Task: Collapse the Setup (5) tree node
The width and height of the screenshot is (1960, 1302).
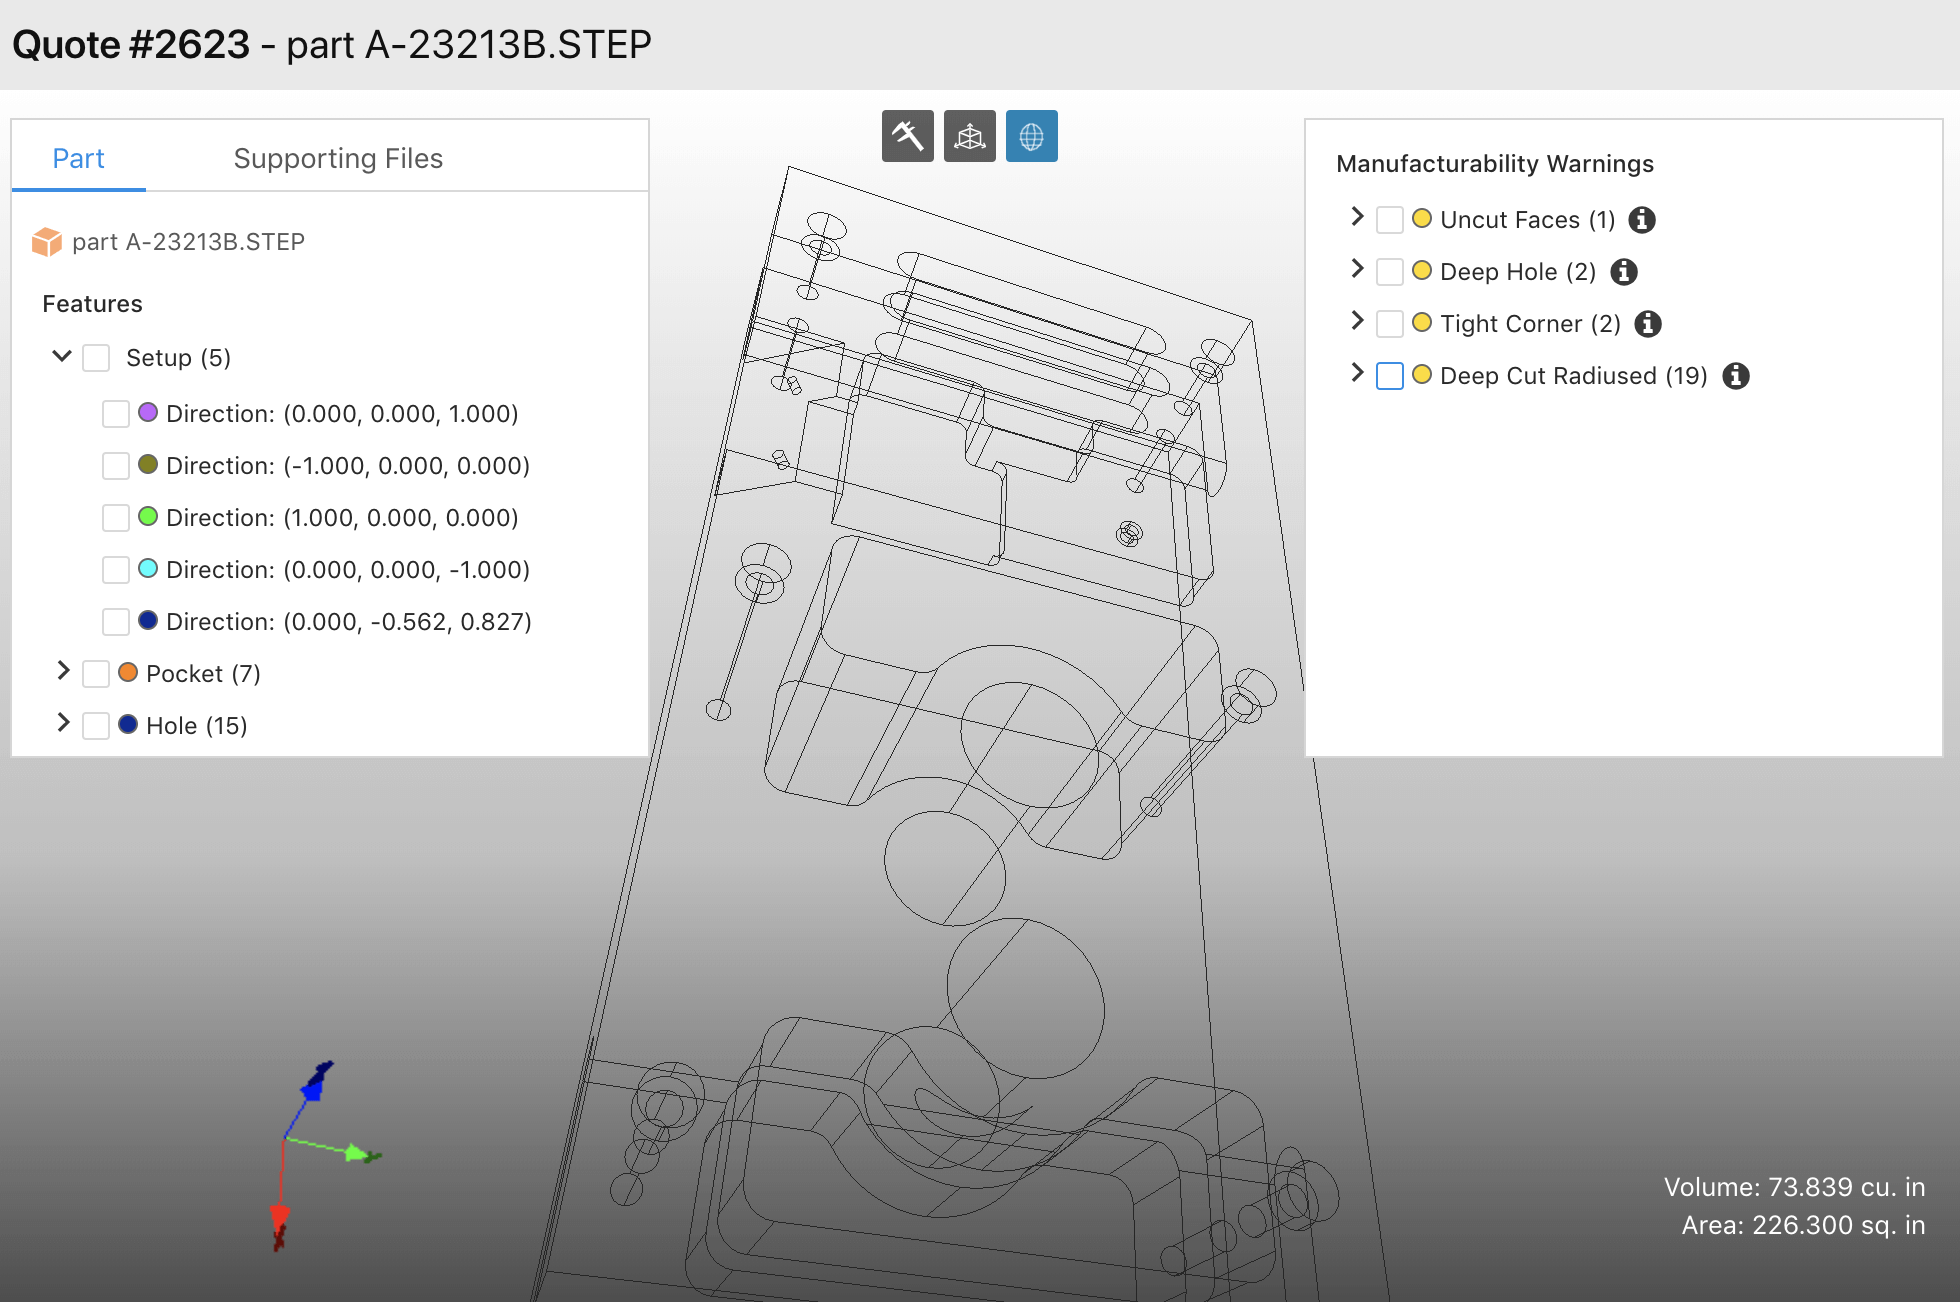Action: [x=62, y=356]
